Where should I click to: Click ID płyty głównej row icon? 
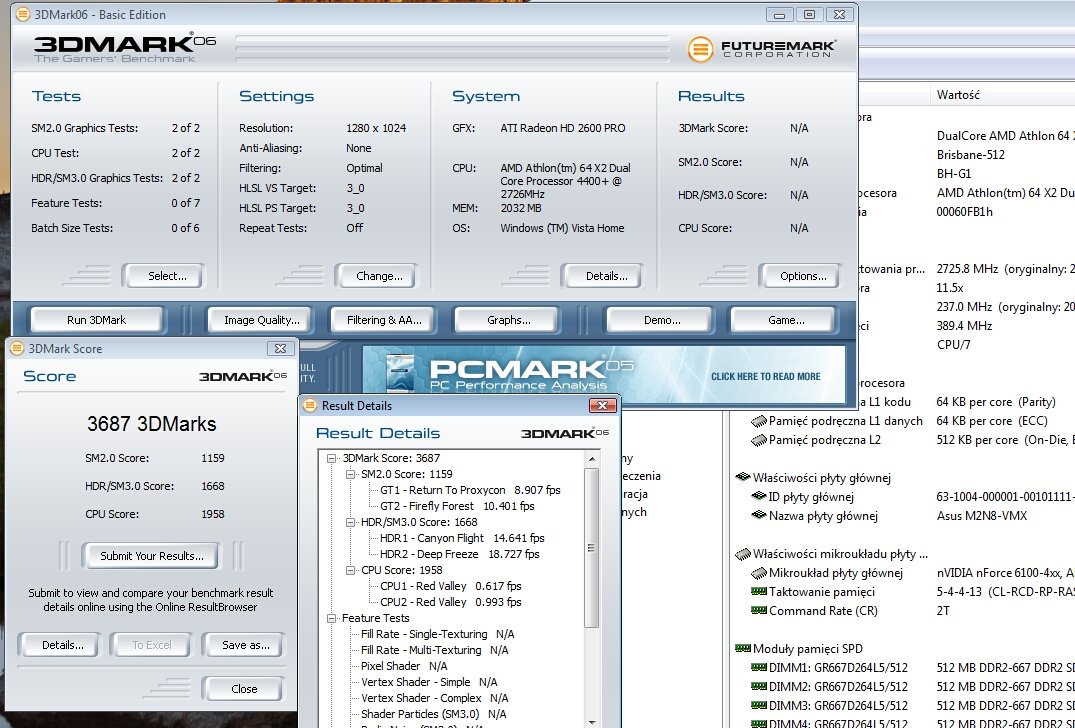click(x=758, y=496)
